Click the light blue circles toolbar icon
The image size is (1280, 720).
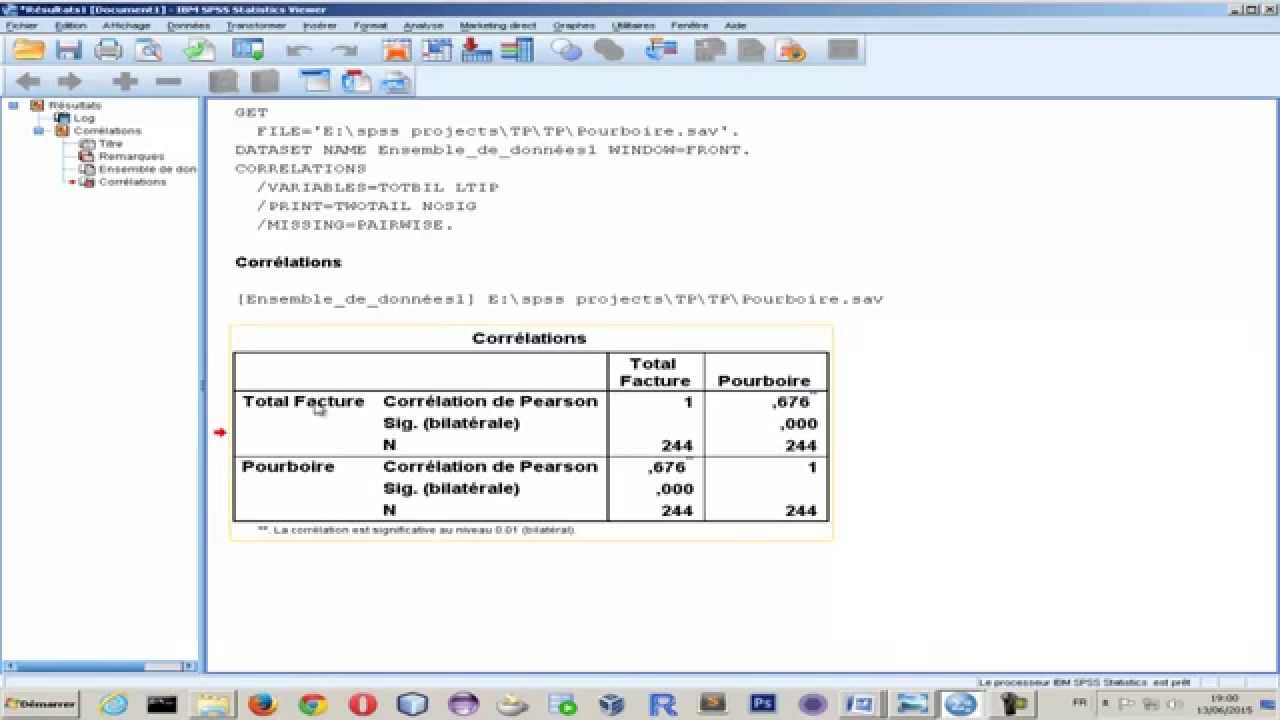(x=567, y=50)
